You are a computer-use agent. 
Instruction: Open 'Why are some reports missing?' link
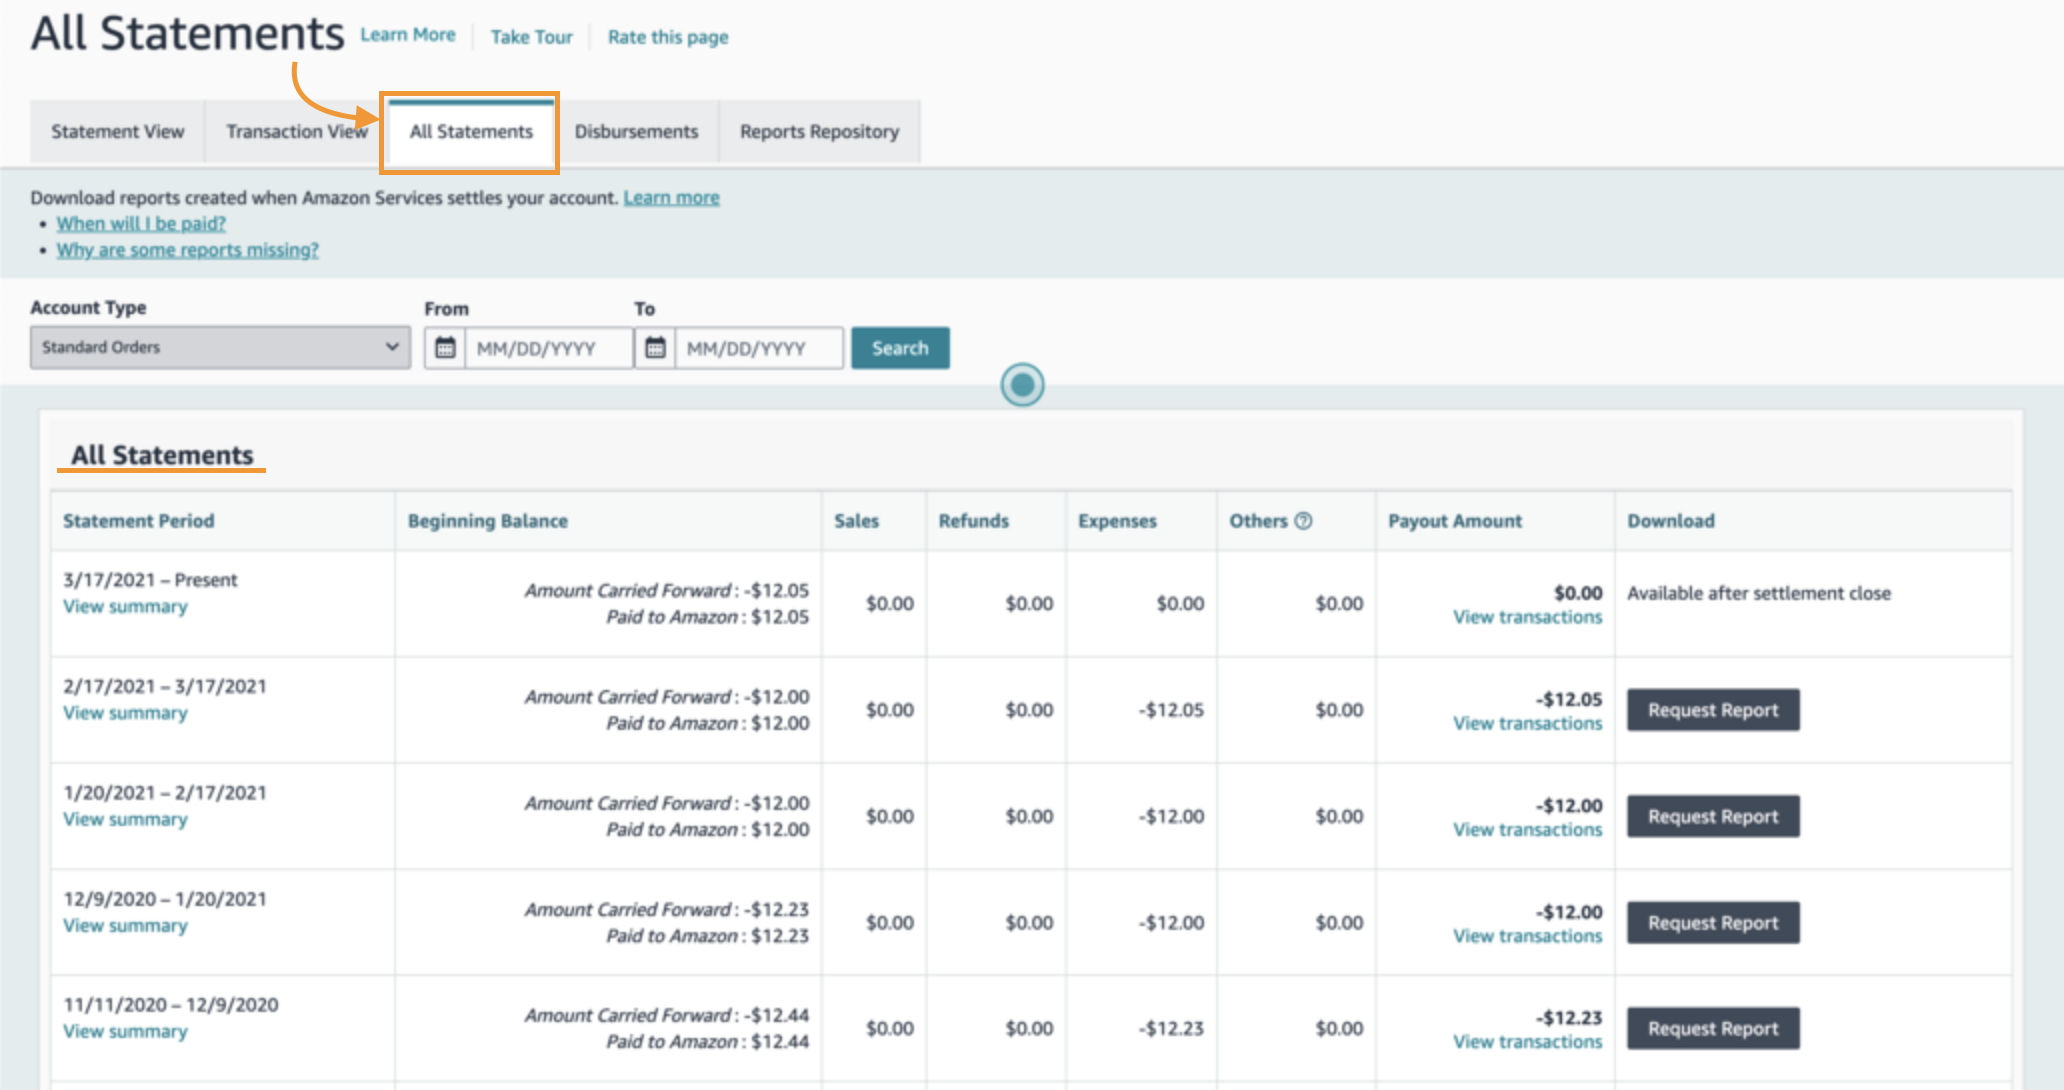pos(187,249)
